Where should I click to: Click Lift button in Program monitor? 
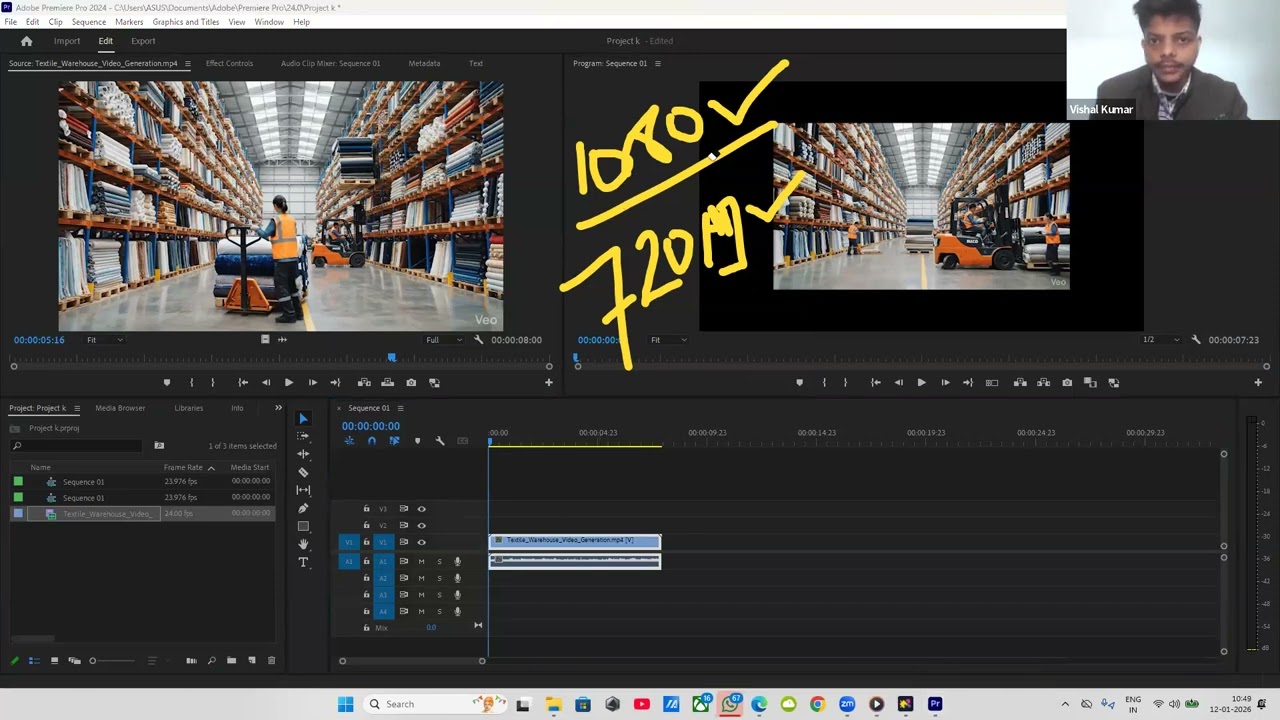coord(1020,383)
